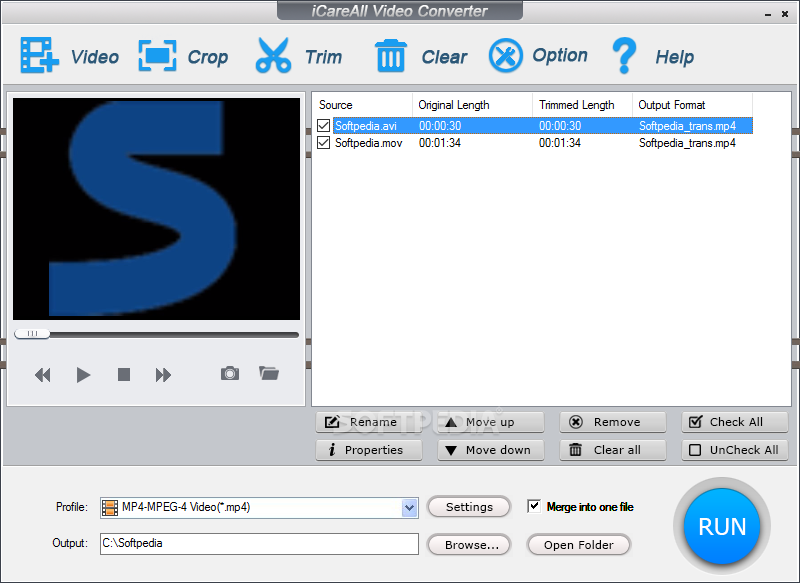Fast forward the preview video
800x583 pixels.
[x=163, y=375]
